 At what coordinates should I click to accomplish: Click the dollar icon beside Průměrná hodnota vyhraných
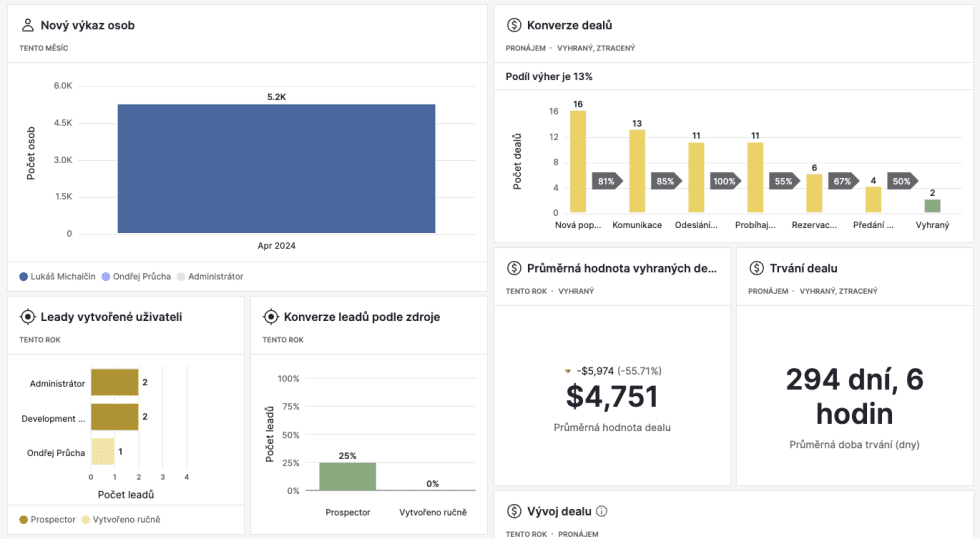tap(514, 268)
